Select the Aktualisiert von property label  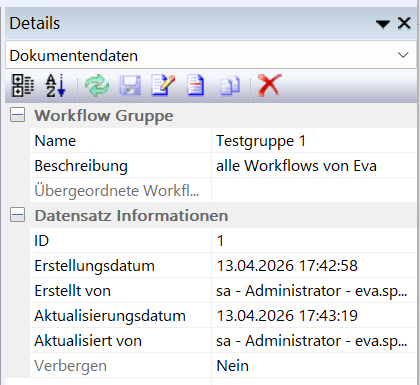120,341
